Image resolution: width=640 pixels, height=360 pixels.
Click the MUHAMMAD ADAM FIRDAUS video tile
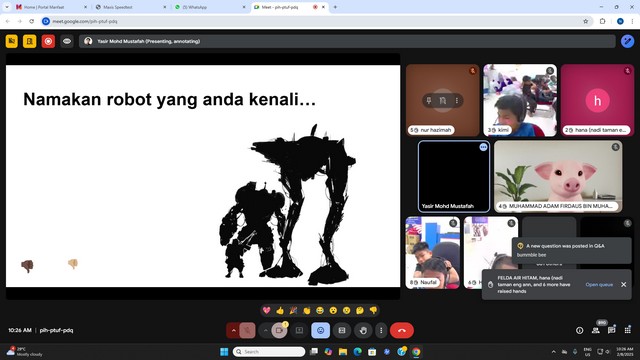(x=558, y=176)
